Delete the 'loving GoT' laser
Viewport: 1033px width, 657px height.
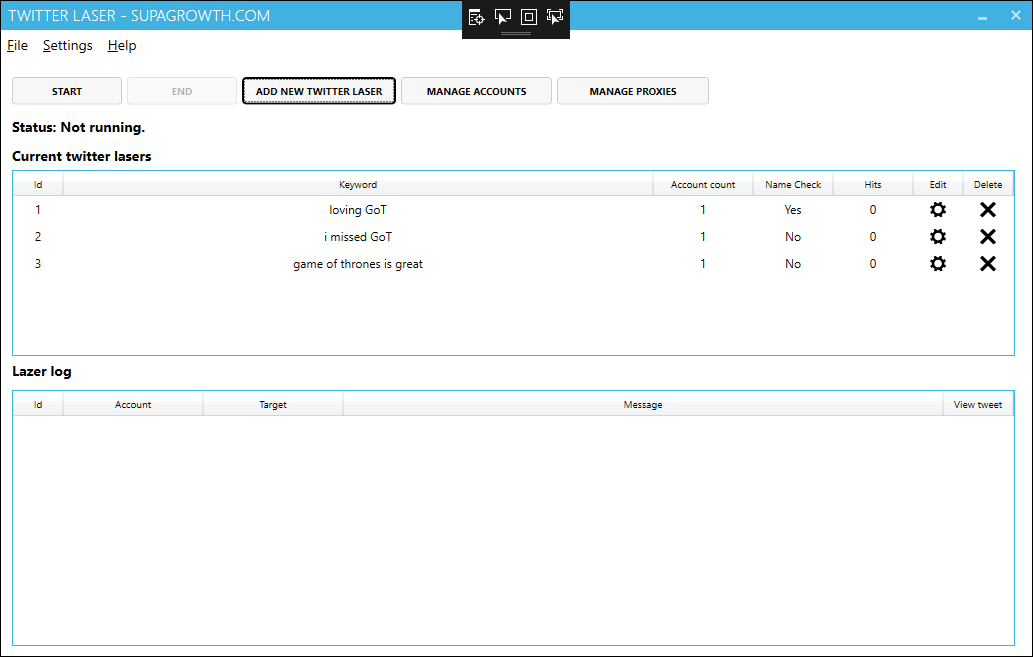click(x=988, y=210)
